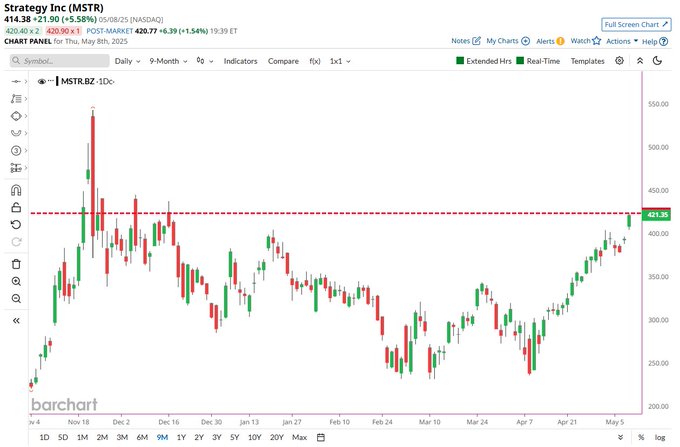Open the 9-Month period dropdown
This screenshot has width=680, height=447.
pos(168,61)
